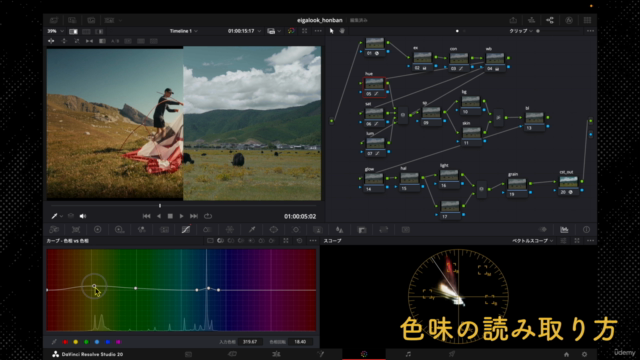Viewport: 640px width, 360px height.
Task: Switch to the Color page tab
Action: point(364,354)
